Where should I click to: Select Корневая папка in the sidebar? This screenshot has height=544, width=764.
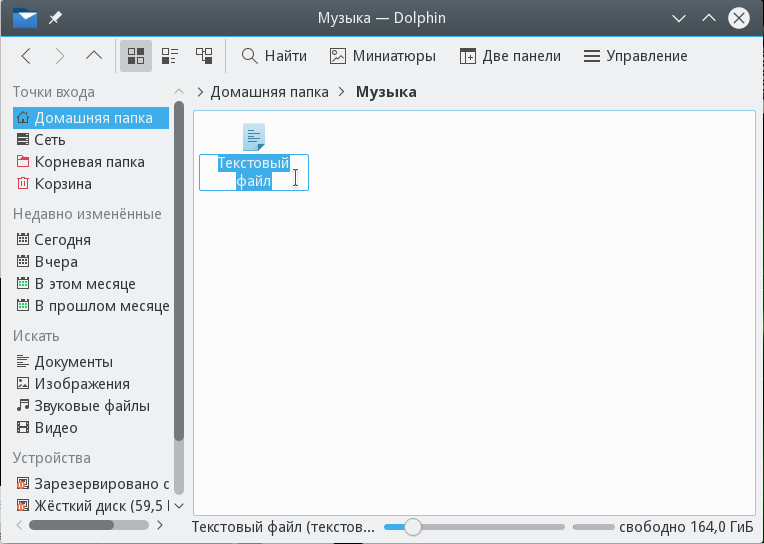pyautogui.click(x=89, y=162)
